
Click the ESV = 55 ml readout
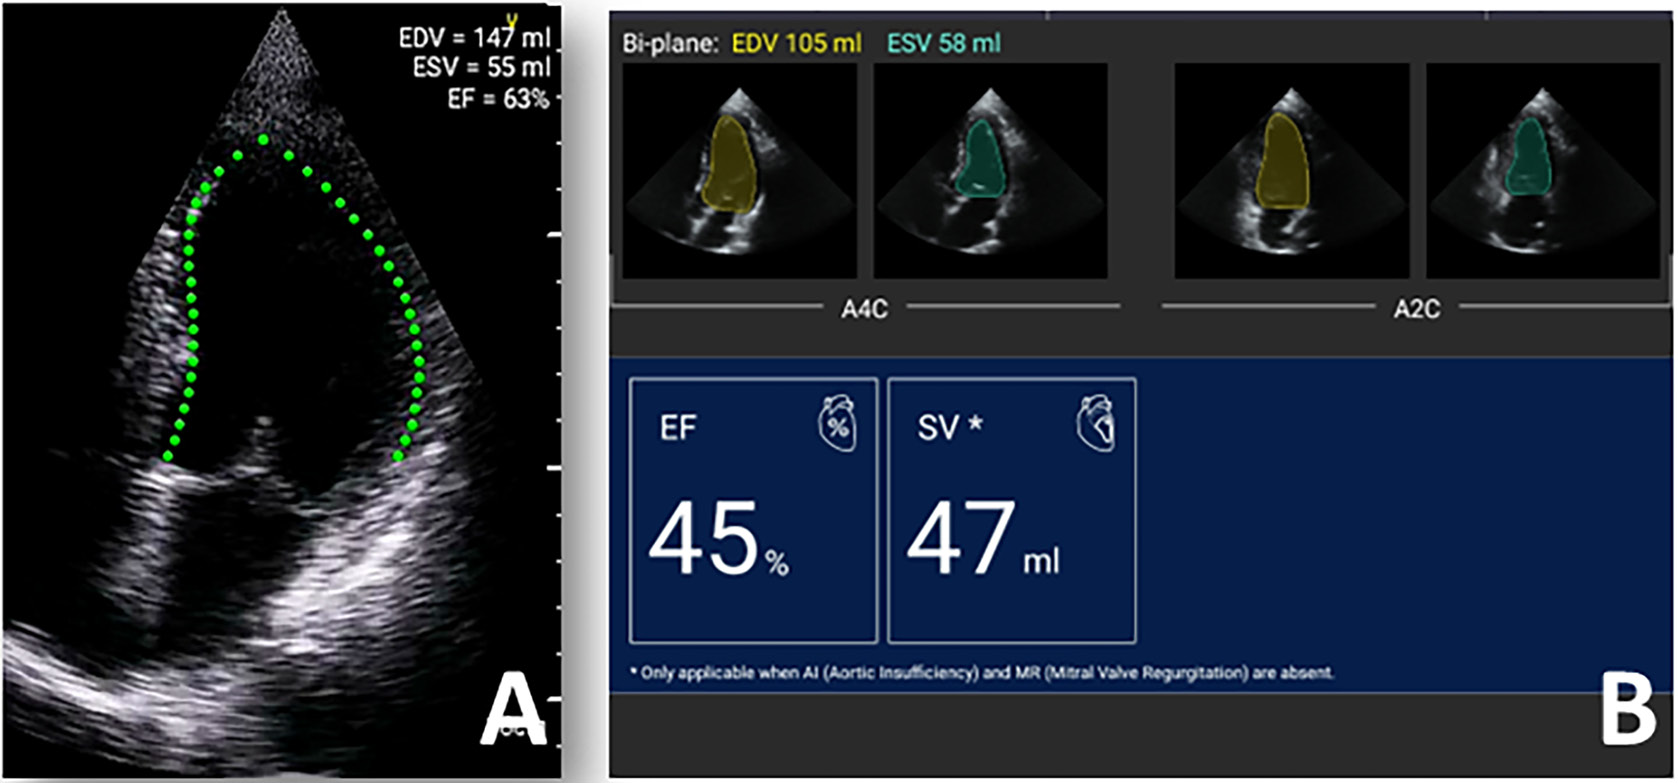[x=481, y=68]
